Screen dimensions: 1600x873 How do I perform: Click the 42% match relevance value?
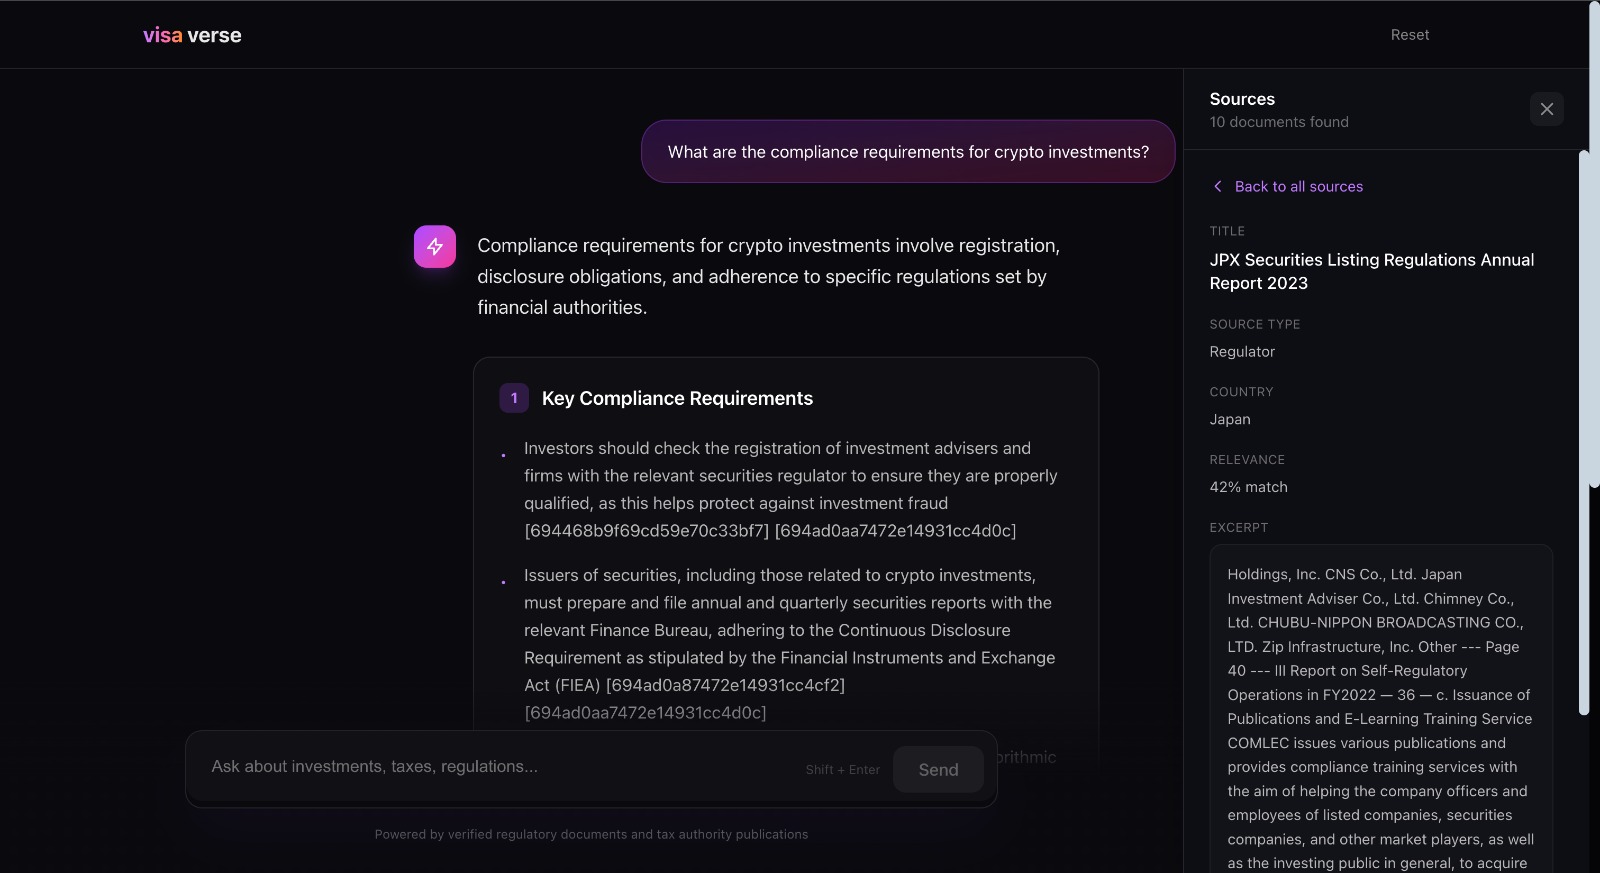(1248, 487)
